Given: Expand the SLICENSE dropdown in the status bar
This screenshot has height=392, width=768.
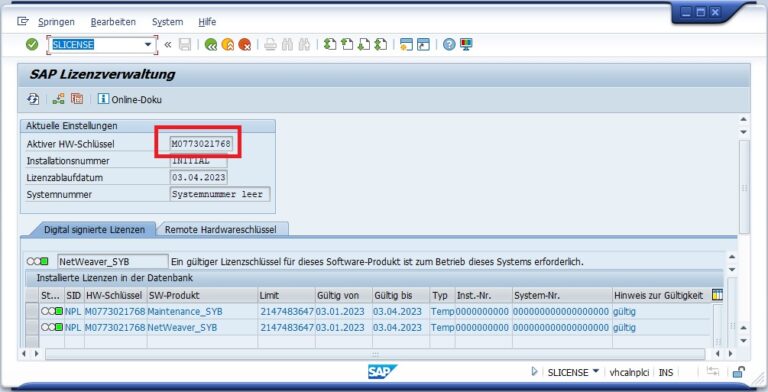Looking at the screenshot, I should point(596,371).
